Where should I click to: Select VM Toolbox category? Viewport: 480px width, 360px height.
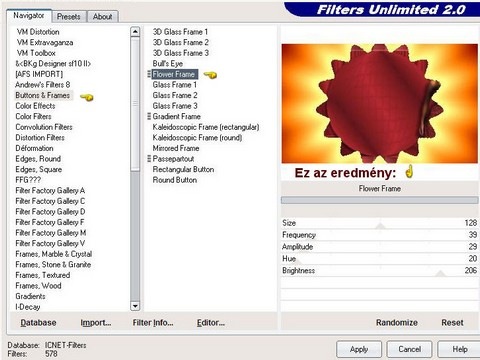point(36,53)
